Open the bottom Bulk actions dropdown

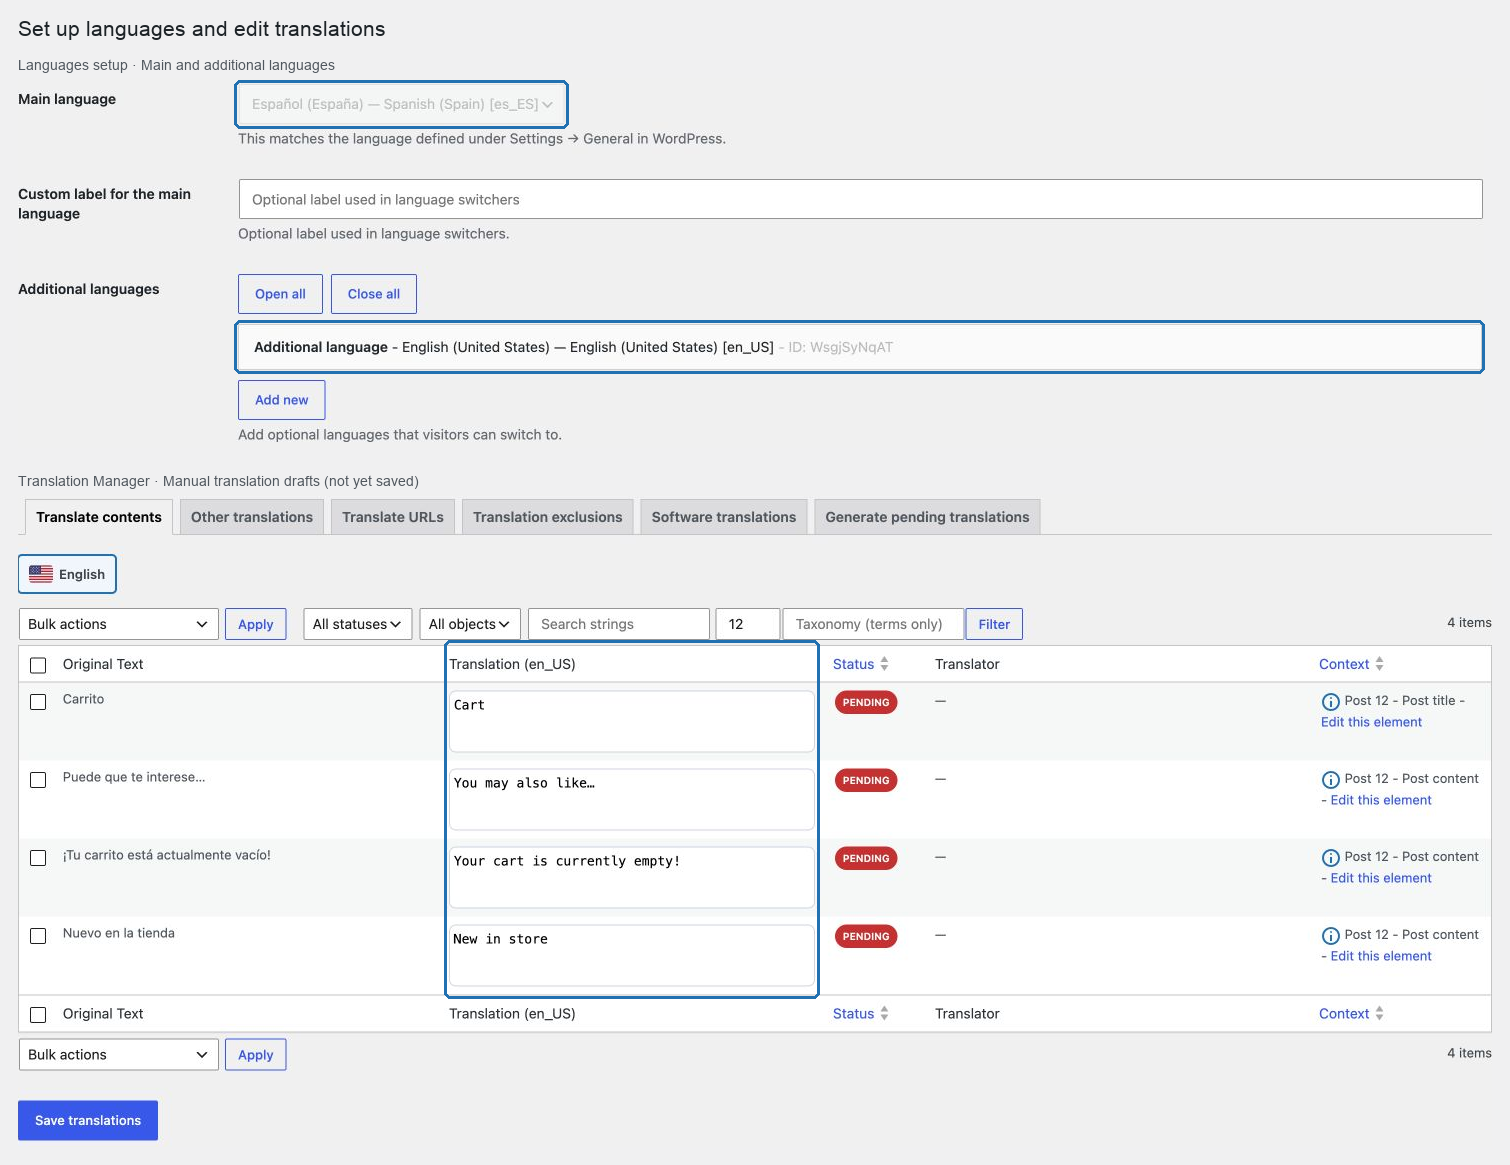[118, 1055]
